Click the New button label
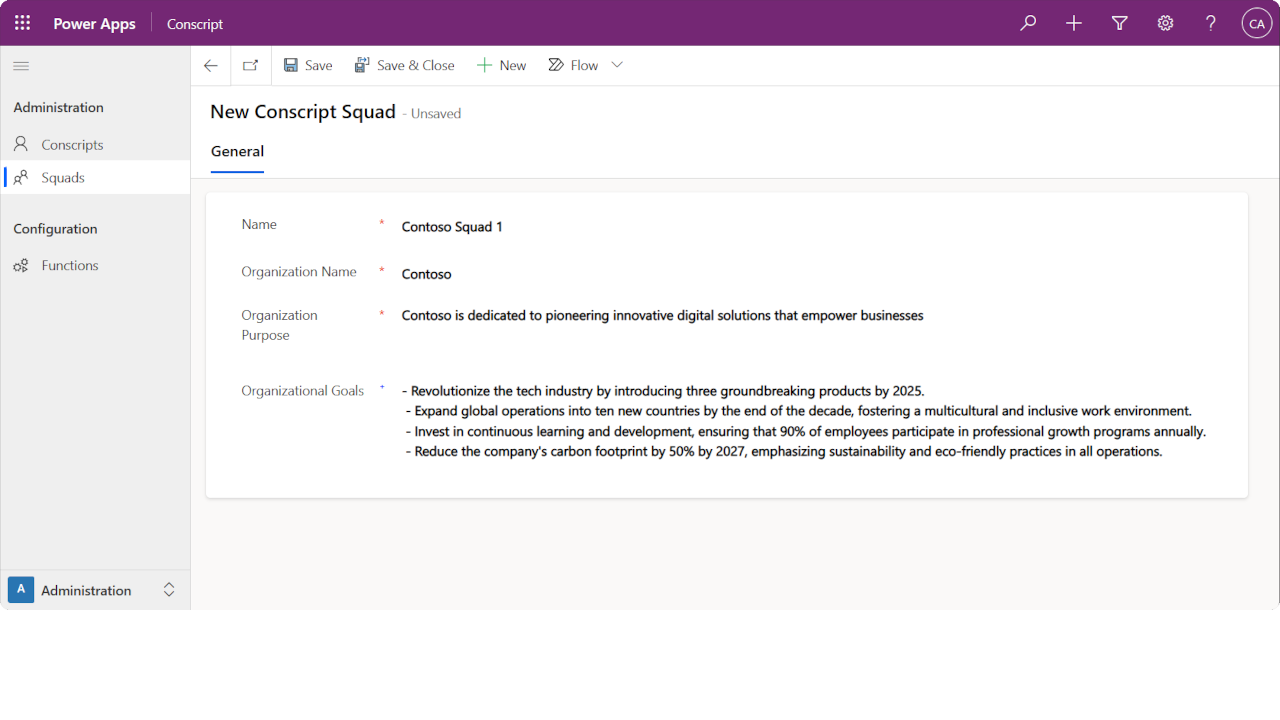Image resolution: width=1280 pixels, height=720 pixels. 513,65
